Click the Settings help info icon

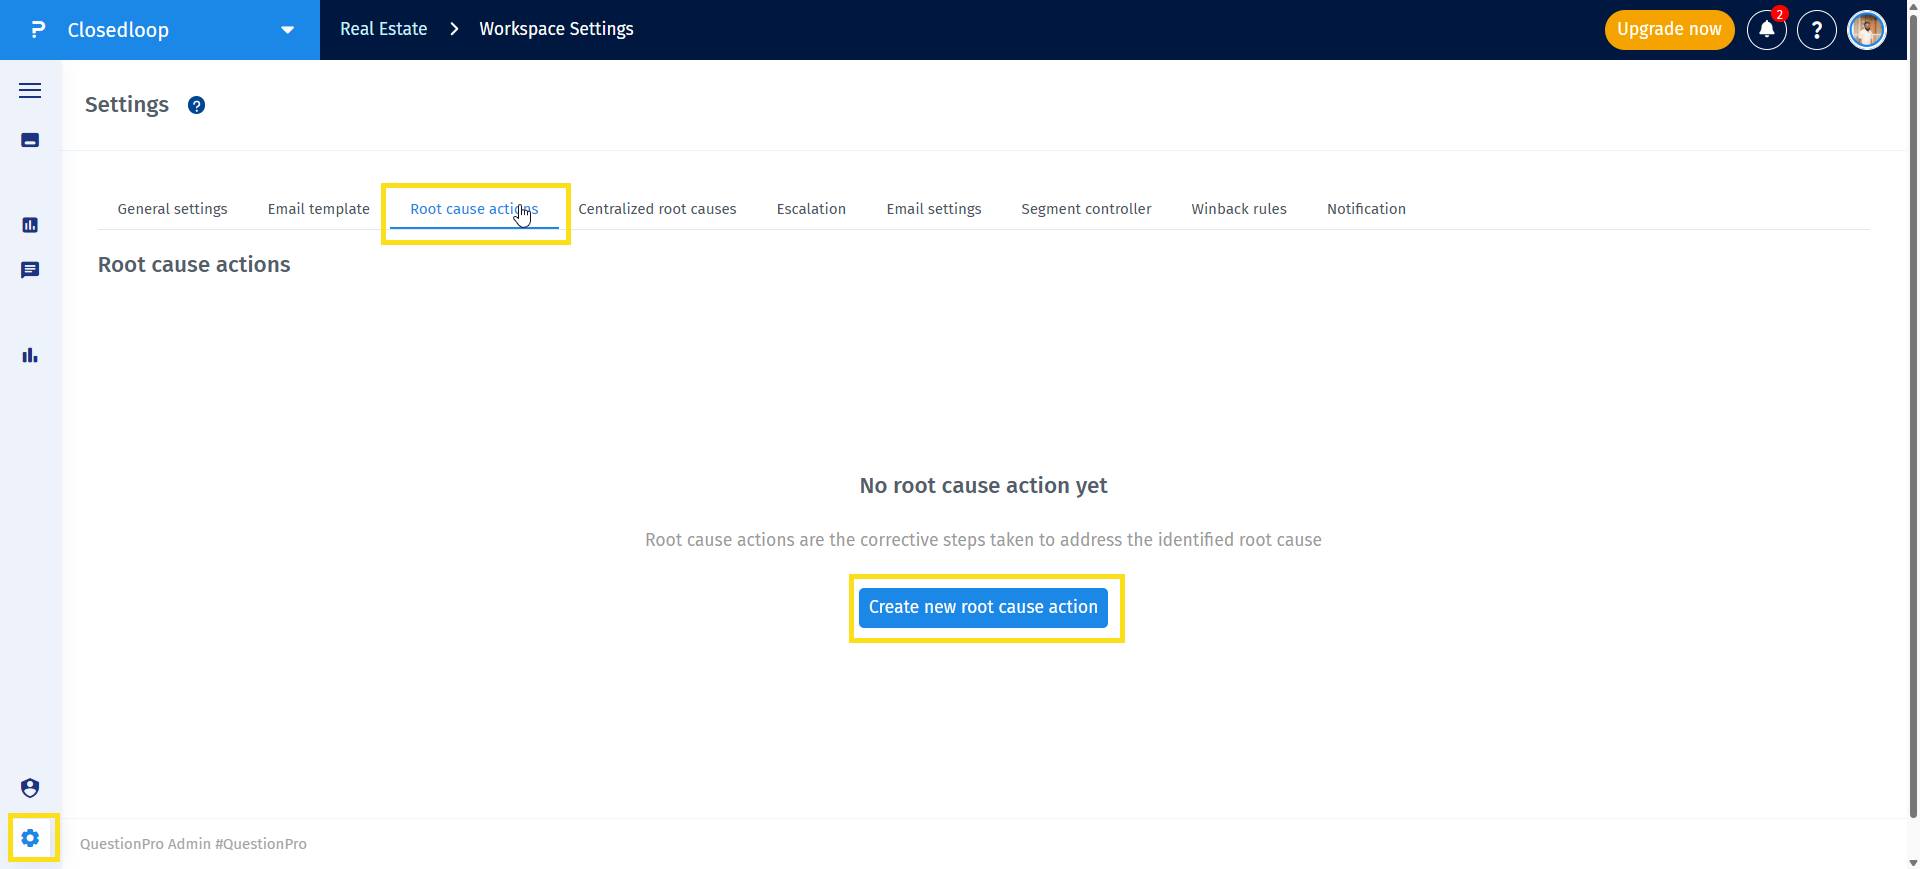197,105
